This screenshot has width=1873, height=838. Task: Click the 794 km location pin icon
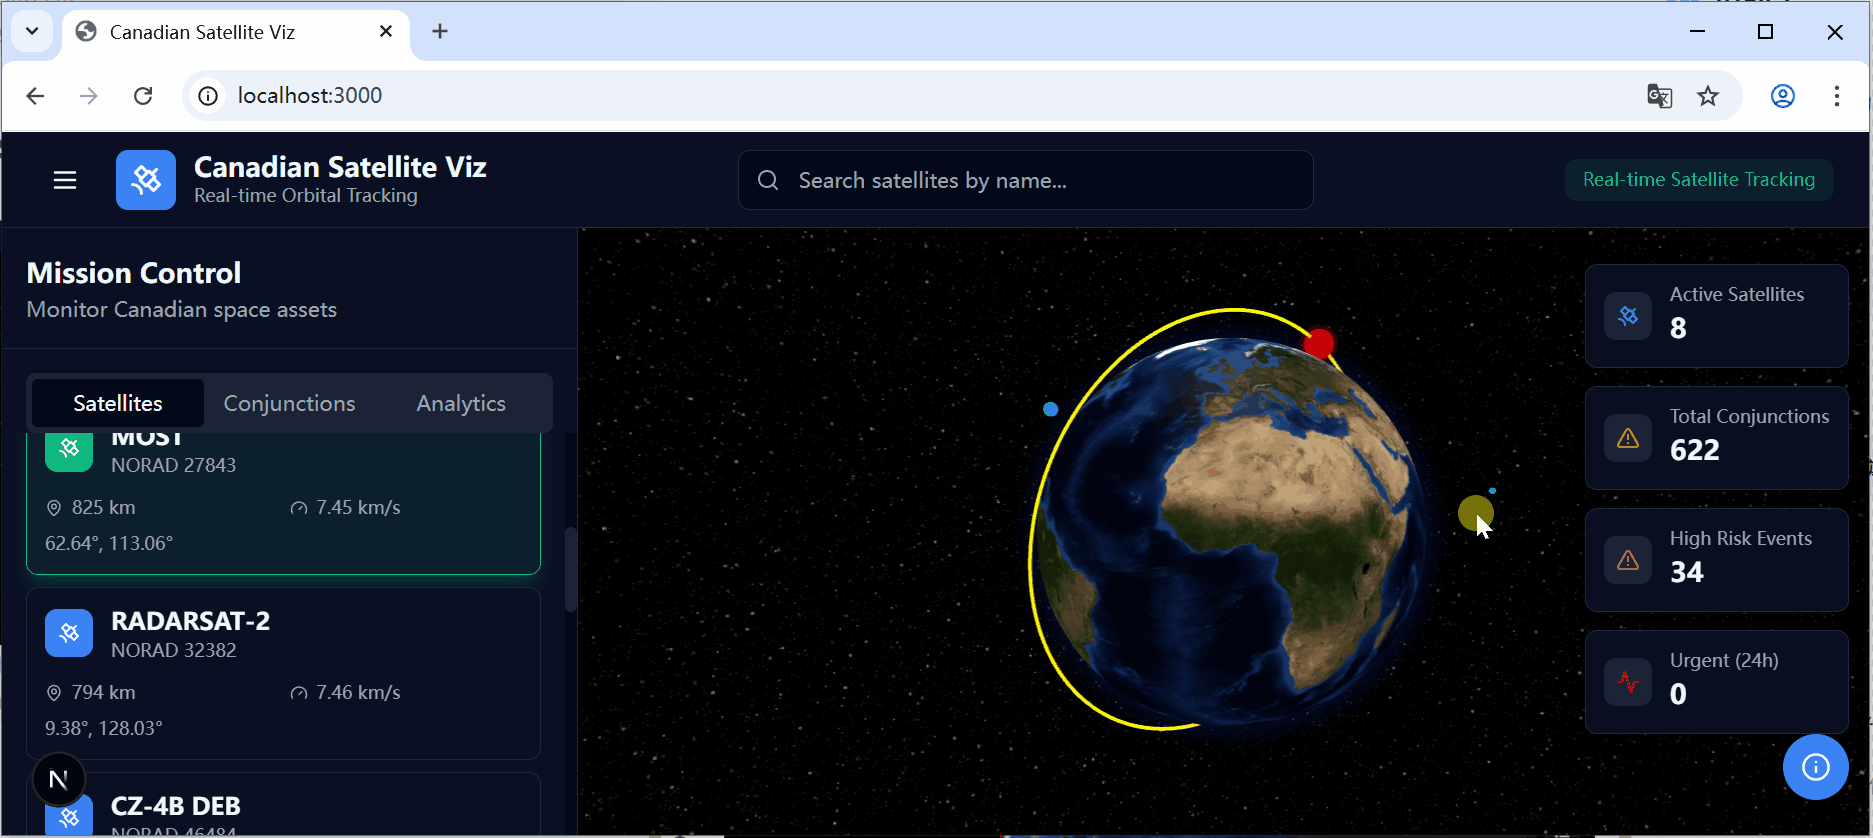(54, 693)
